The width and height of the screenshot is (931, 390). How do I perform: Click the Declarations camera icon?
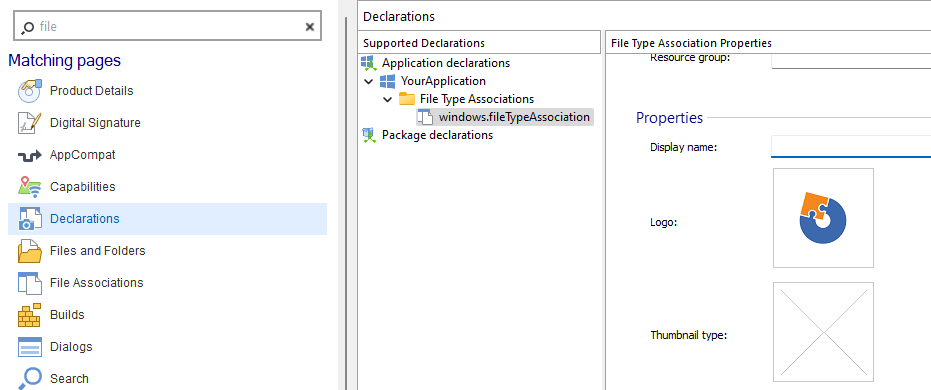tap(30, 219)
